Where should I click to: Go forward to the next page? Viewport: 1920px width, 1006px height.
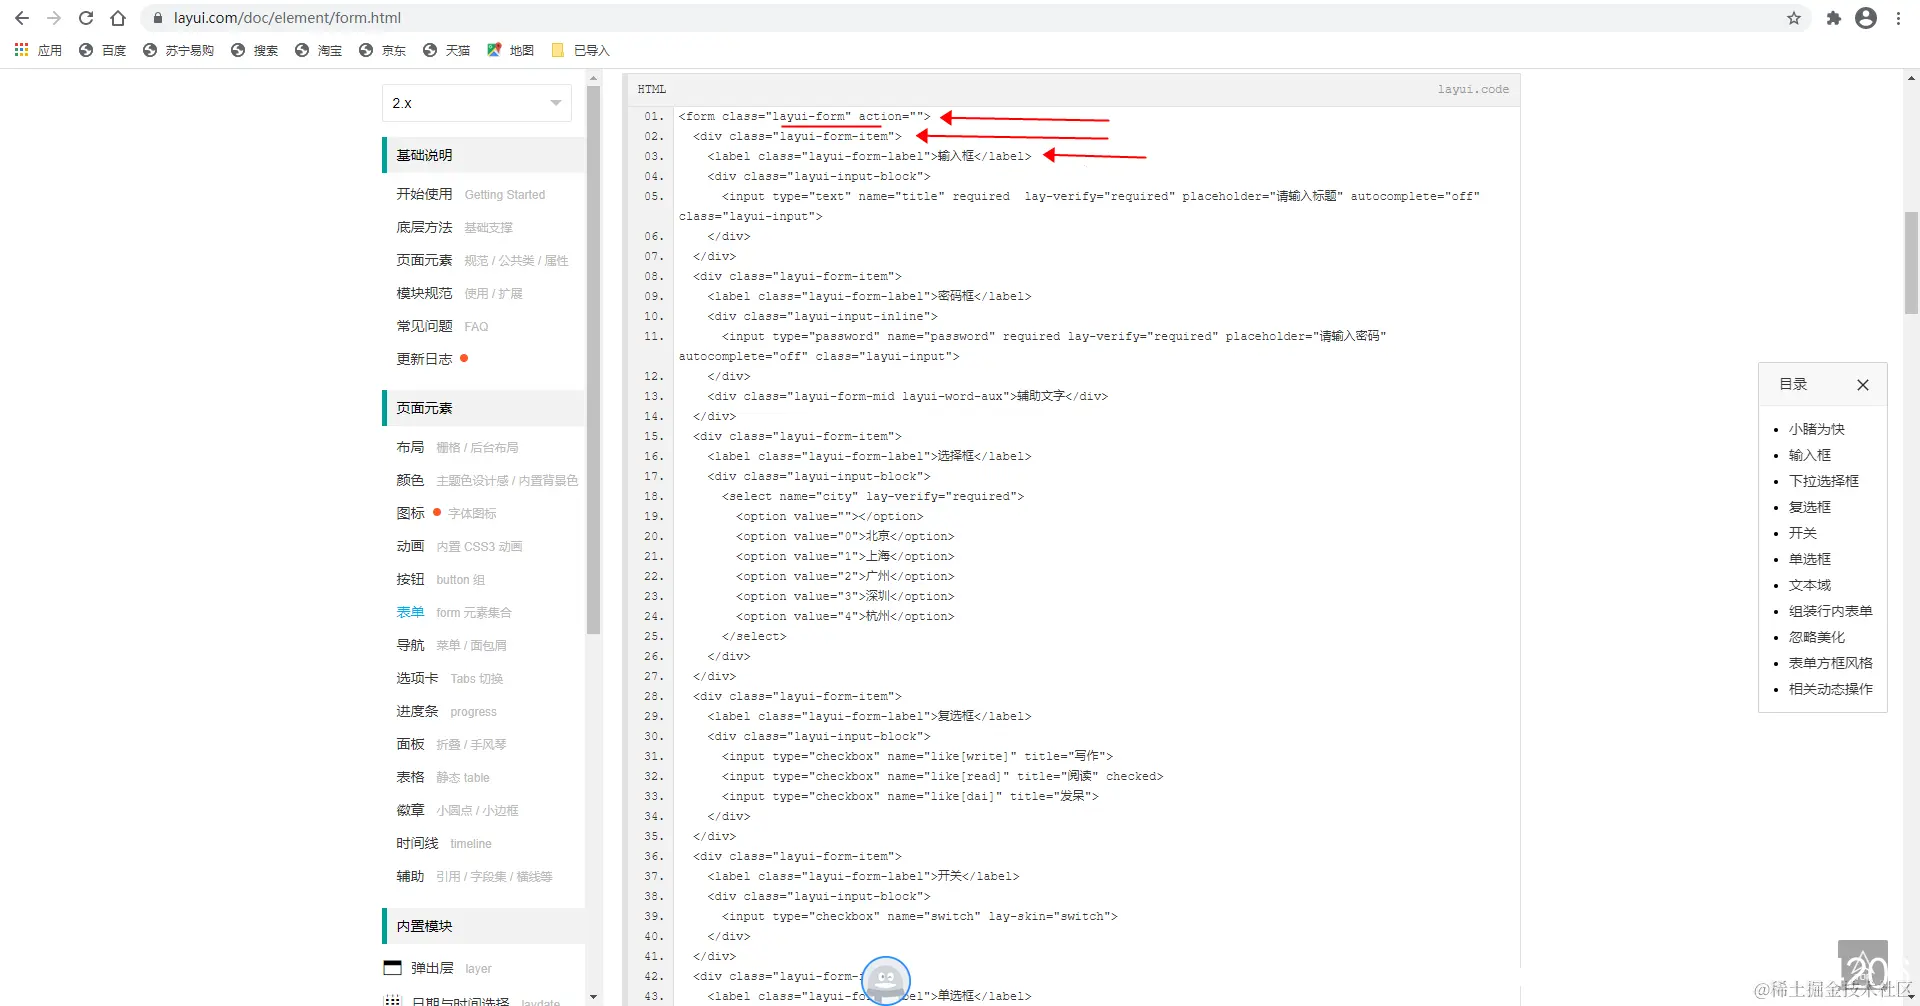(x=54, y=18)
